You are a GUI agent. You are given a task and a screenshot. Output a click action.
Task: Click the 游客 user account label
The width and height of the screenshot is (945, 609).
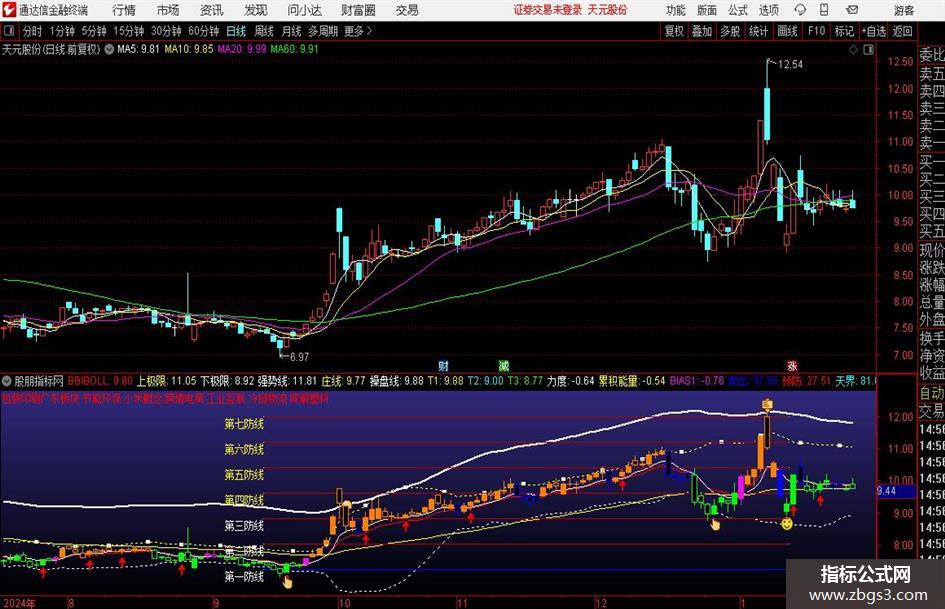point(904,10)
